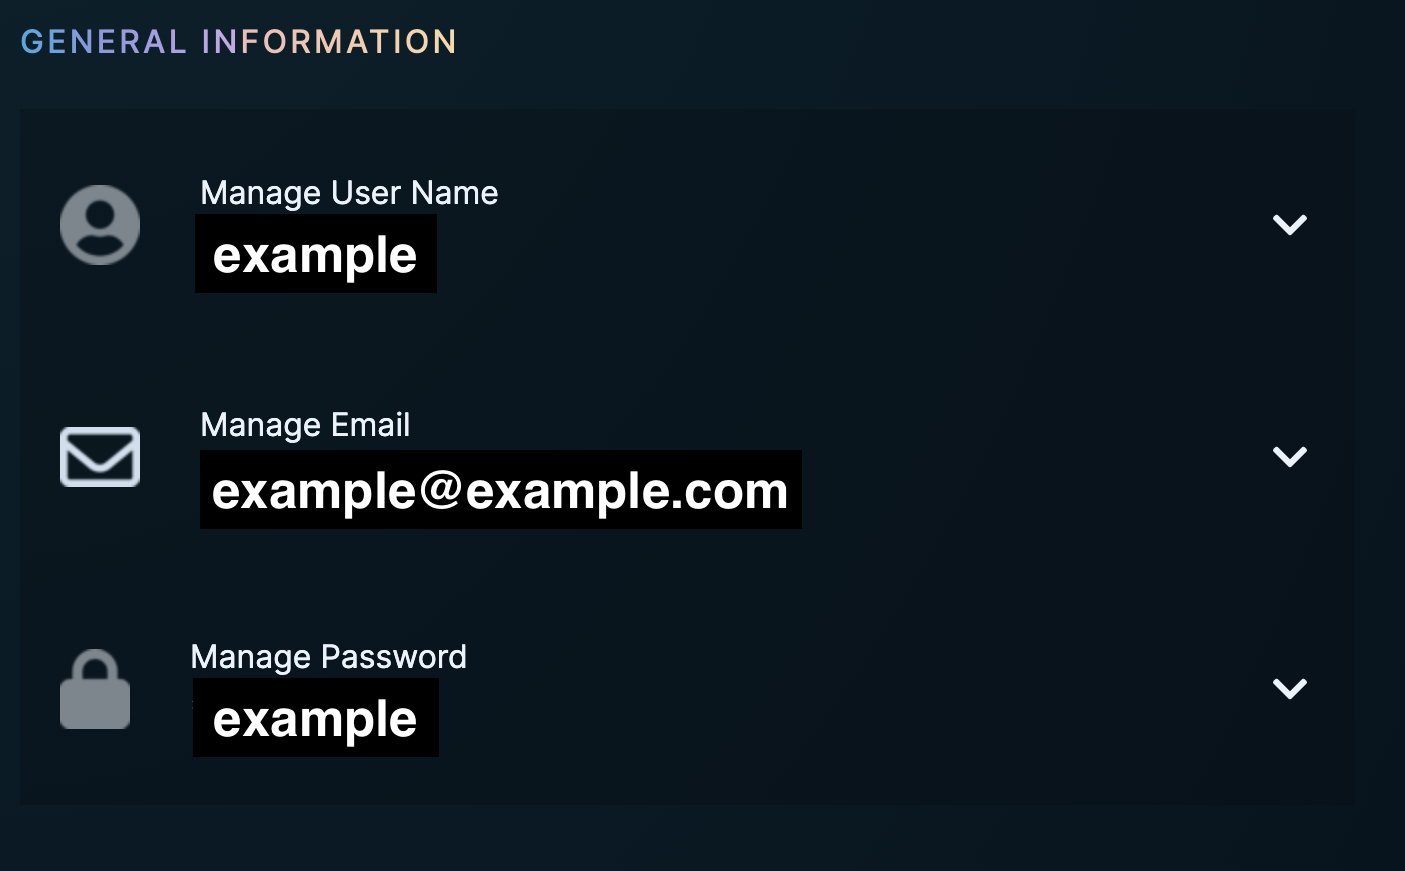Click the GENERAL INFORMATION section heading

(238, 42)
